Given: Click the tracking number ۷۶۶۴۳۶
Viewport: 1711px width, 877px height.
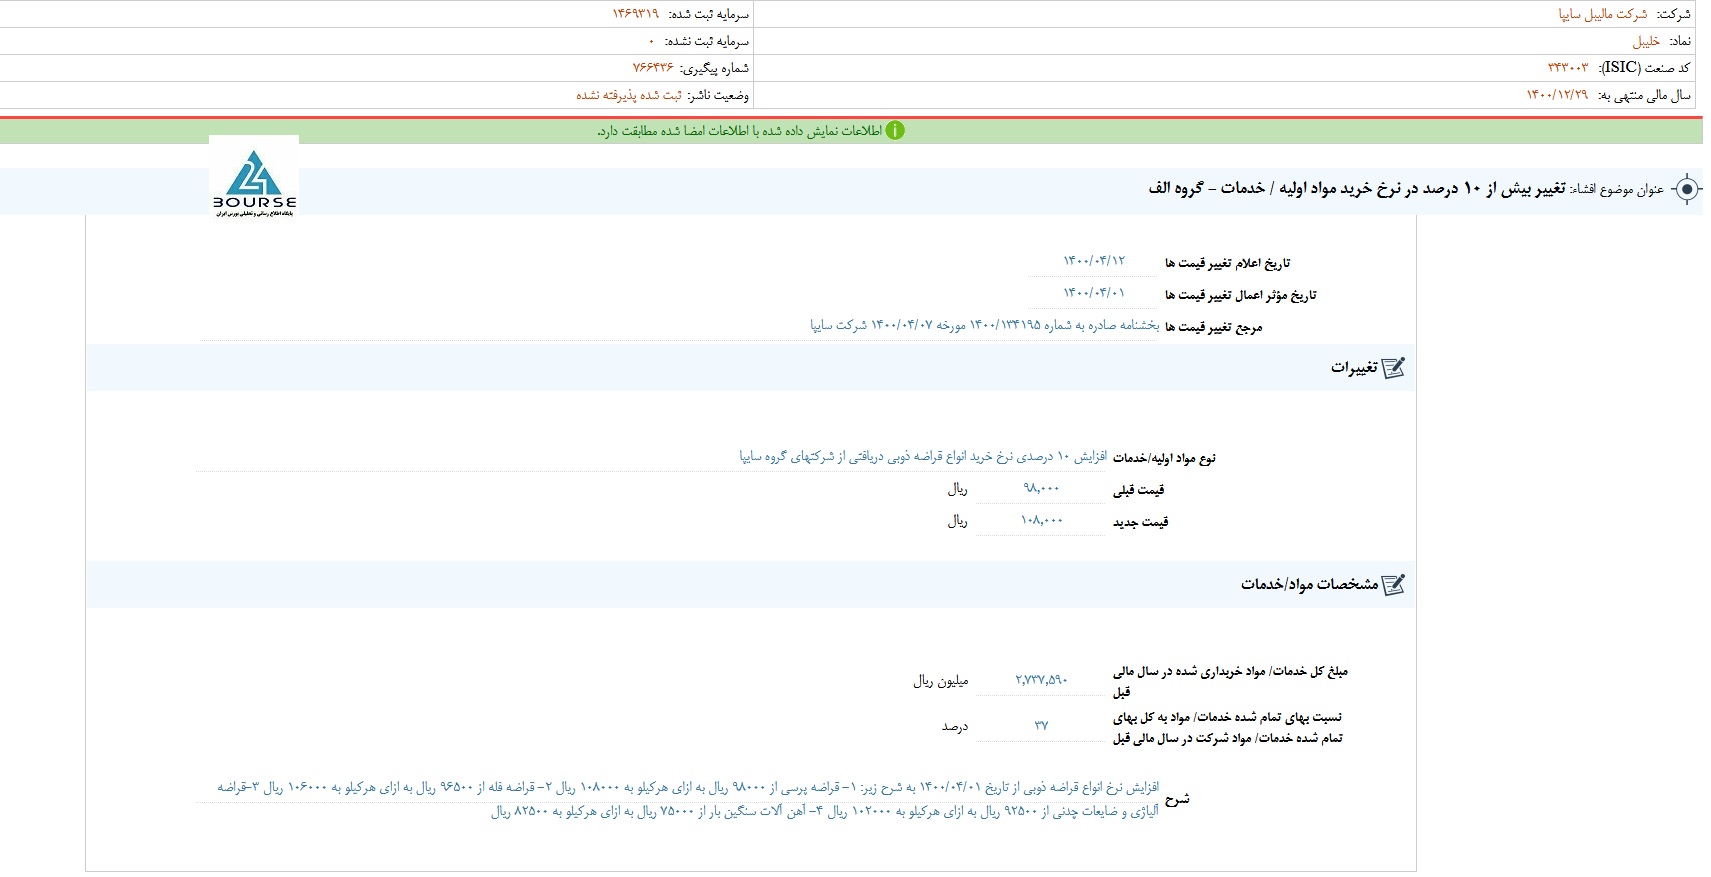Looking at the screenshot, I should pos(654,68).
